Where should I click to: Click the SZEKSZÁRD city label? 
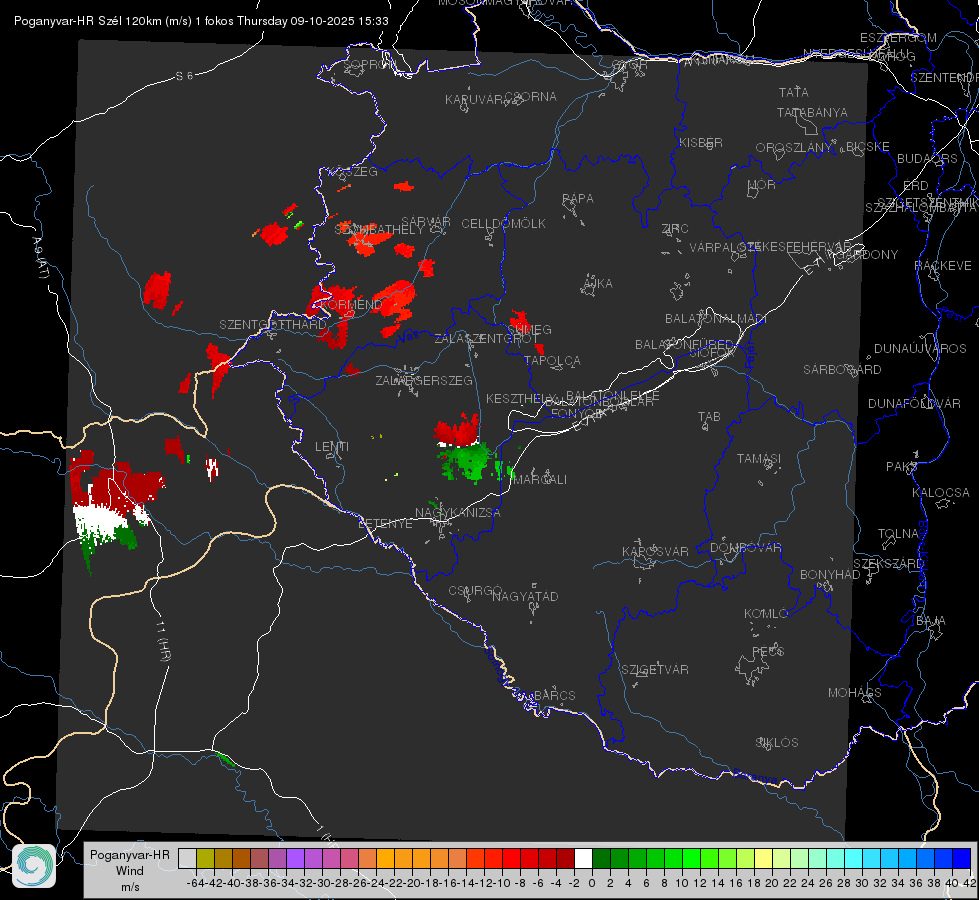[888, 564]
